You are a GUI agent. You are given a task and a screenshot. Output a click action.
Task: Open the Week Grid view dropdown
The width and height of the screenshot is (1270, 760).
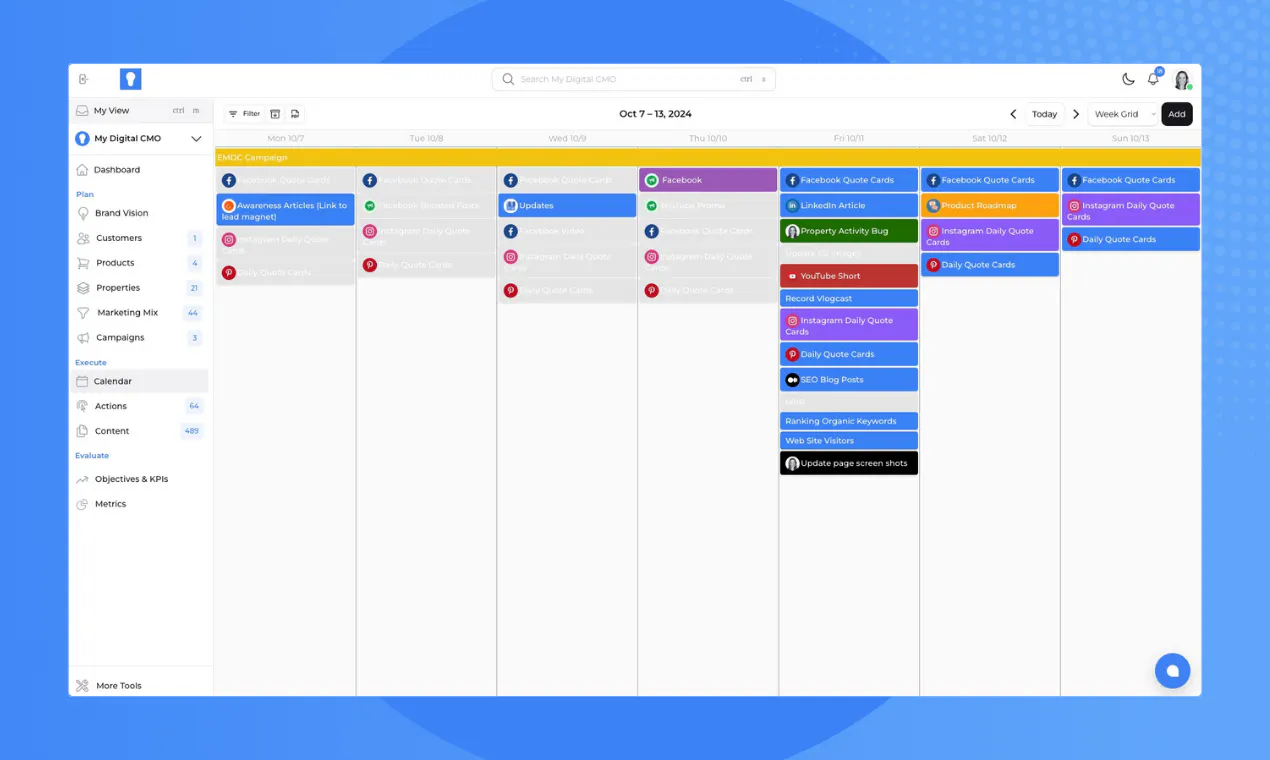tap(1123, 114)
